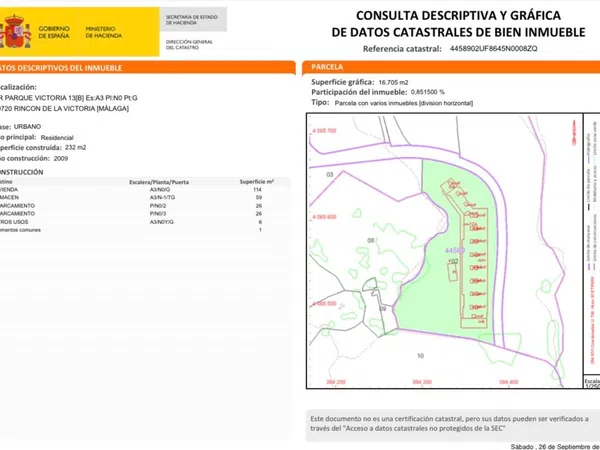Select cell 'P/N0/3' parking row
Image resolution: width=600 pixels, height=450 pixels.
[158, 214]
